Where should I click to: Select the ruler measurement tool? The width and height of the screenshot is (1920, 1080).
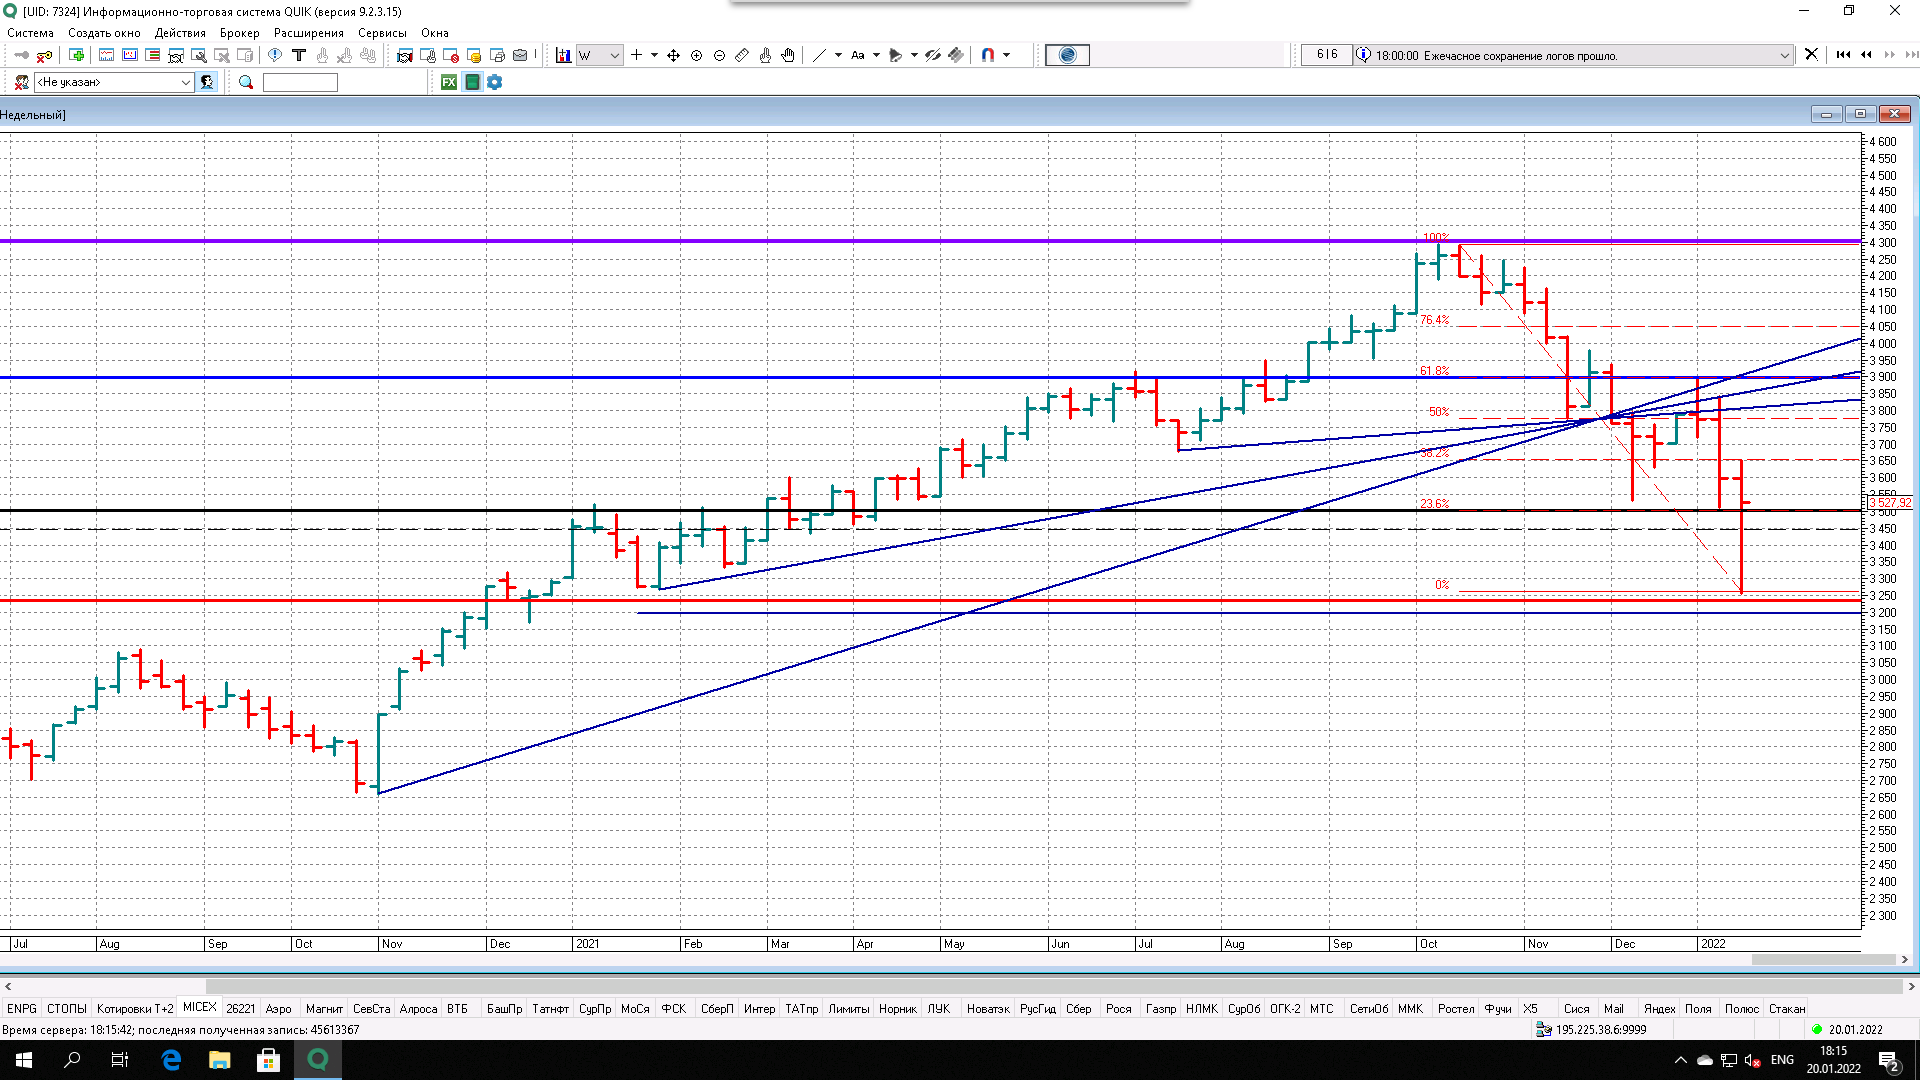pos(742,56)
